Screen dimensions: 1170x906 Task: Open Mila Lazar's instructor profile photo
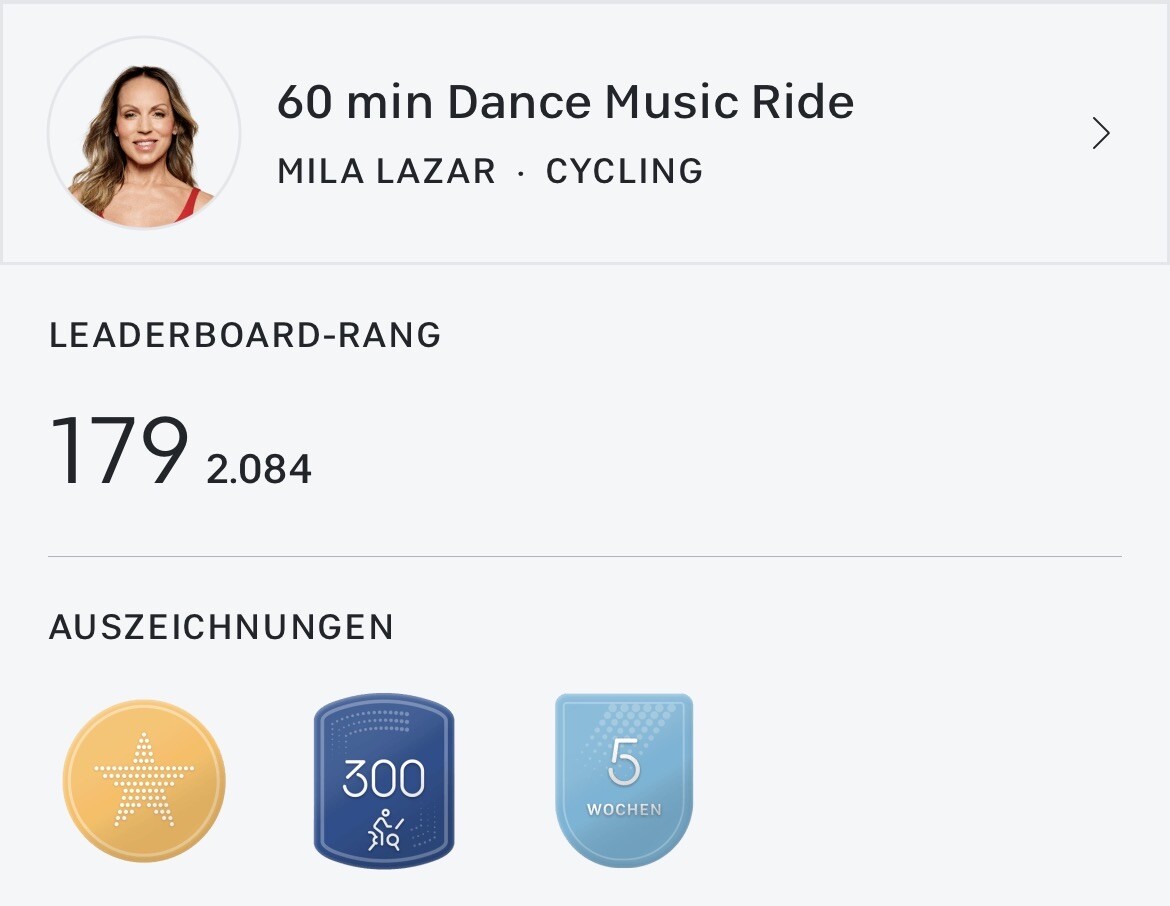coord(144,133)
